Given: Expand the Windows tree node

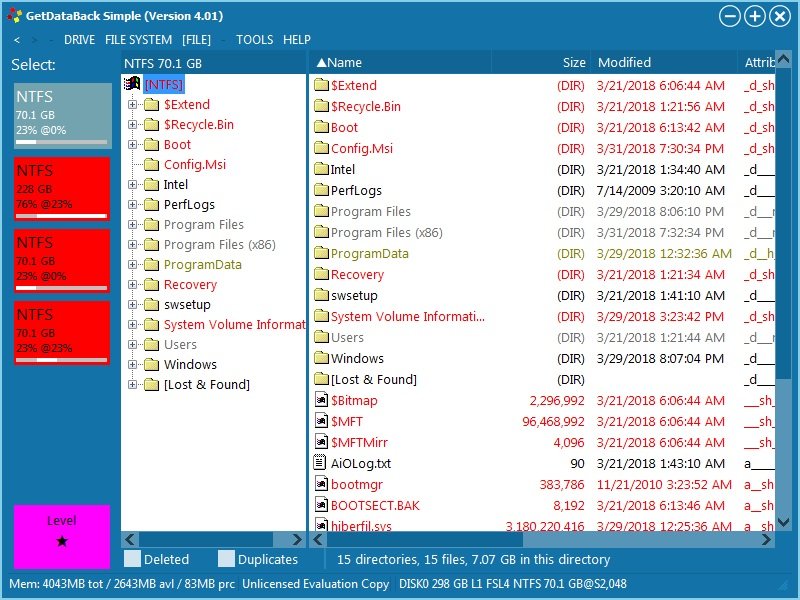Looking at the screenshot, I should click(x=132, y=364).
